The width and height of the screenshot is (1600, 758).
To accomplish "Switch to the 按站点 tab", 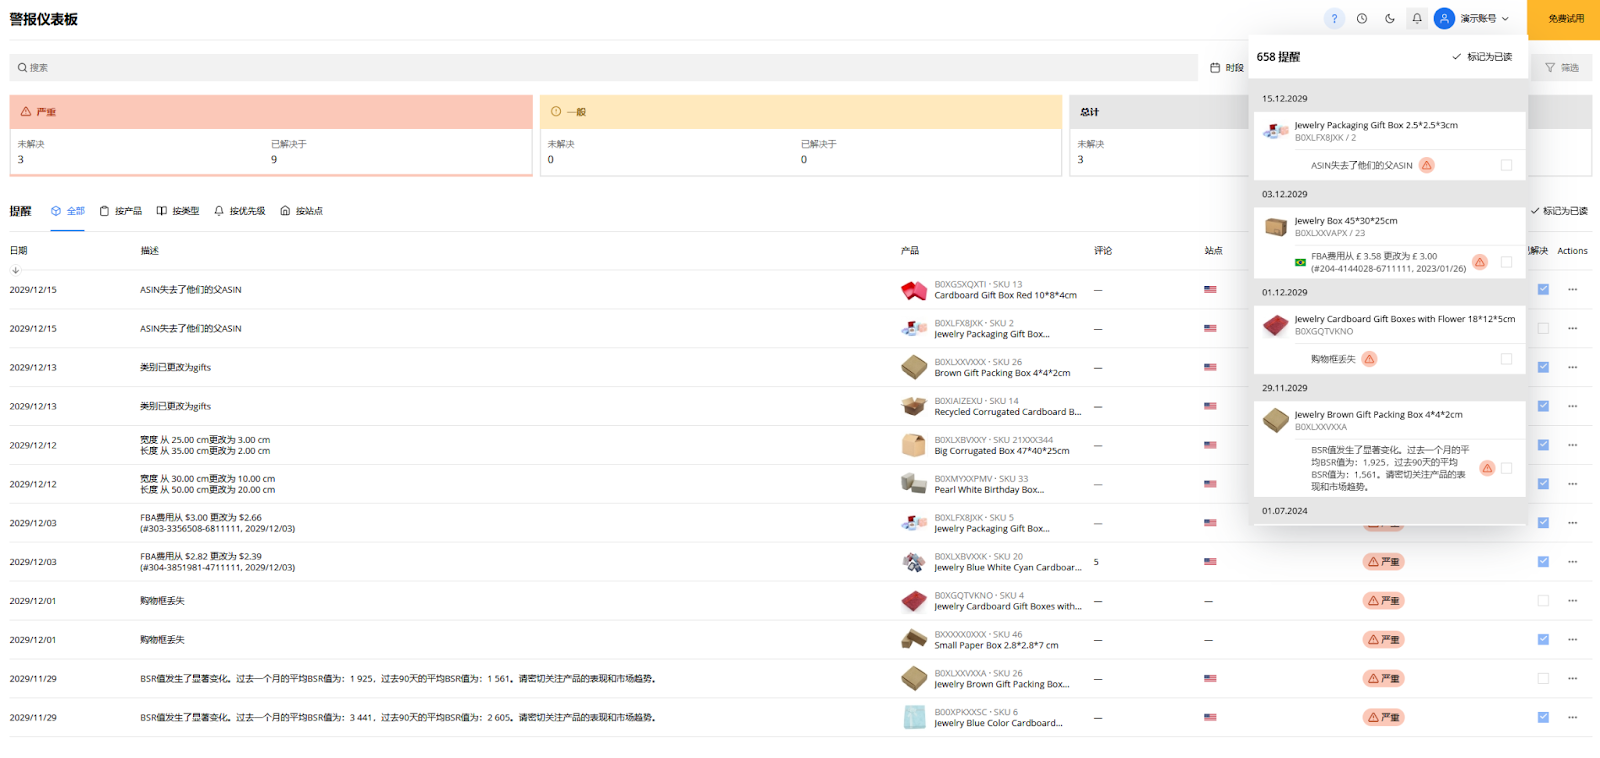I will [301, 211].
